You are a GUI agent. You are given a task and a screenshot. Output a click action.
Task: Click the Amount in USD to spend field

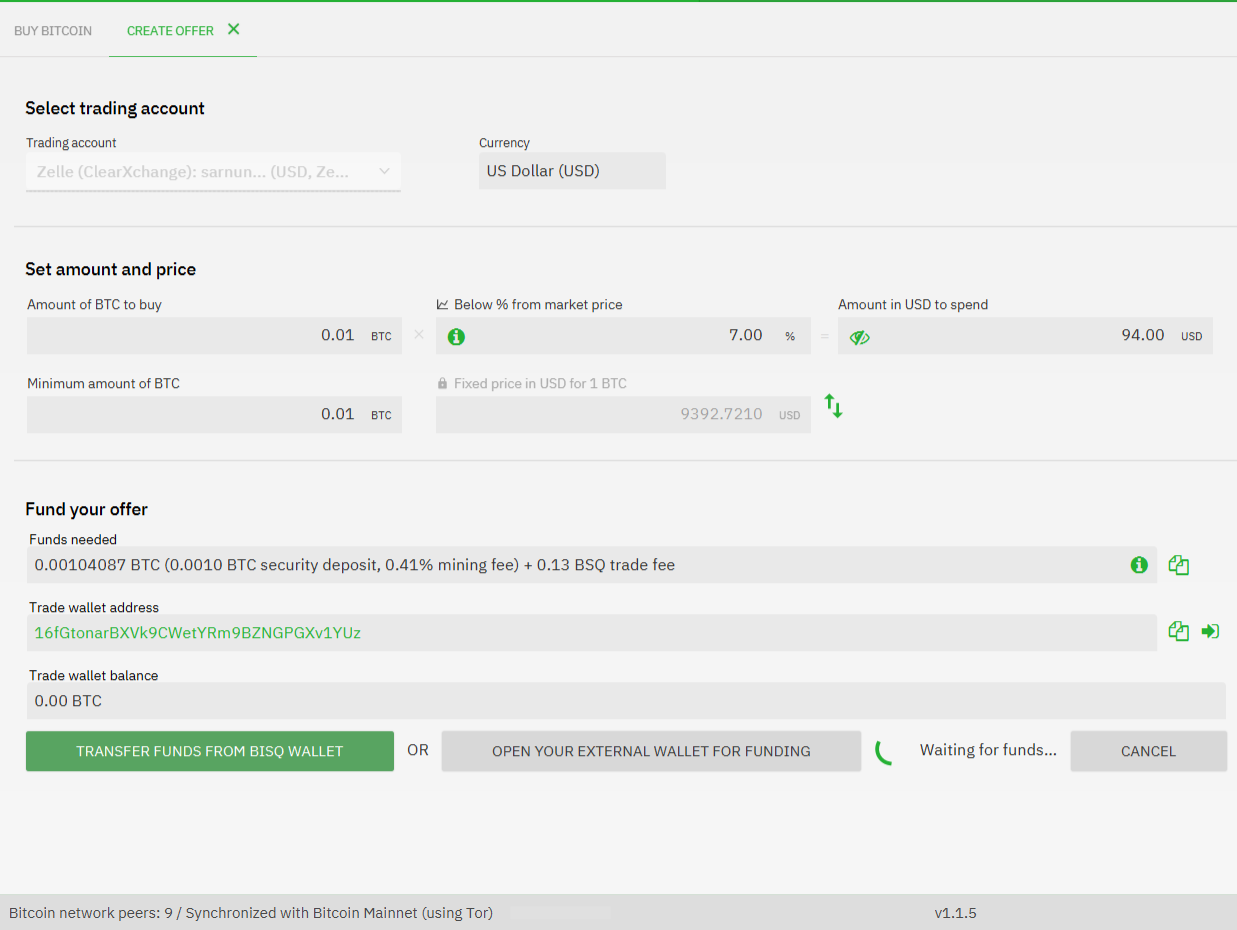[x=1025, y=336]
